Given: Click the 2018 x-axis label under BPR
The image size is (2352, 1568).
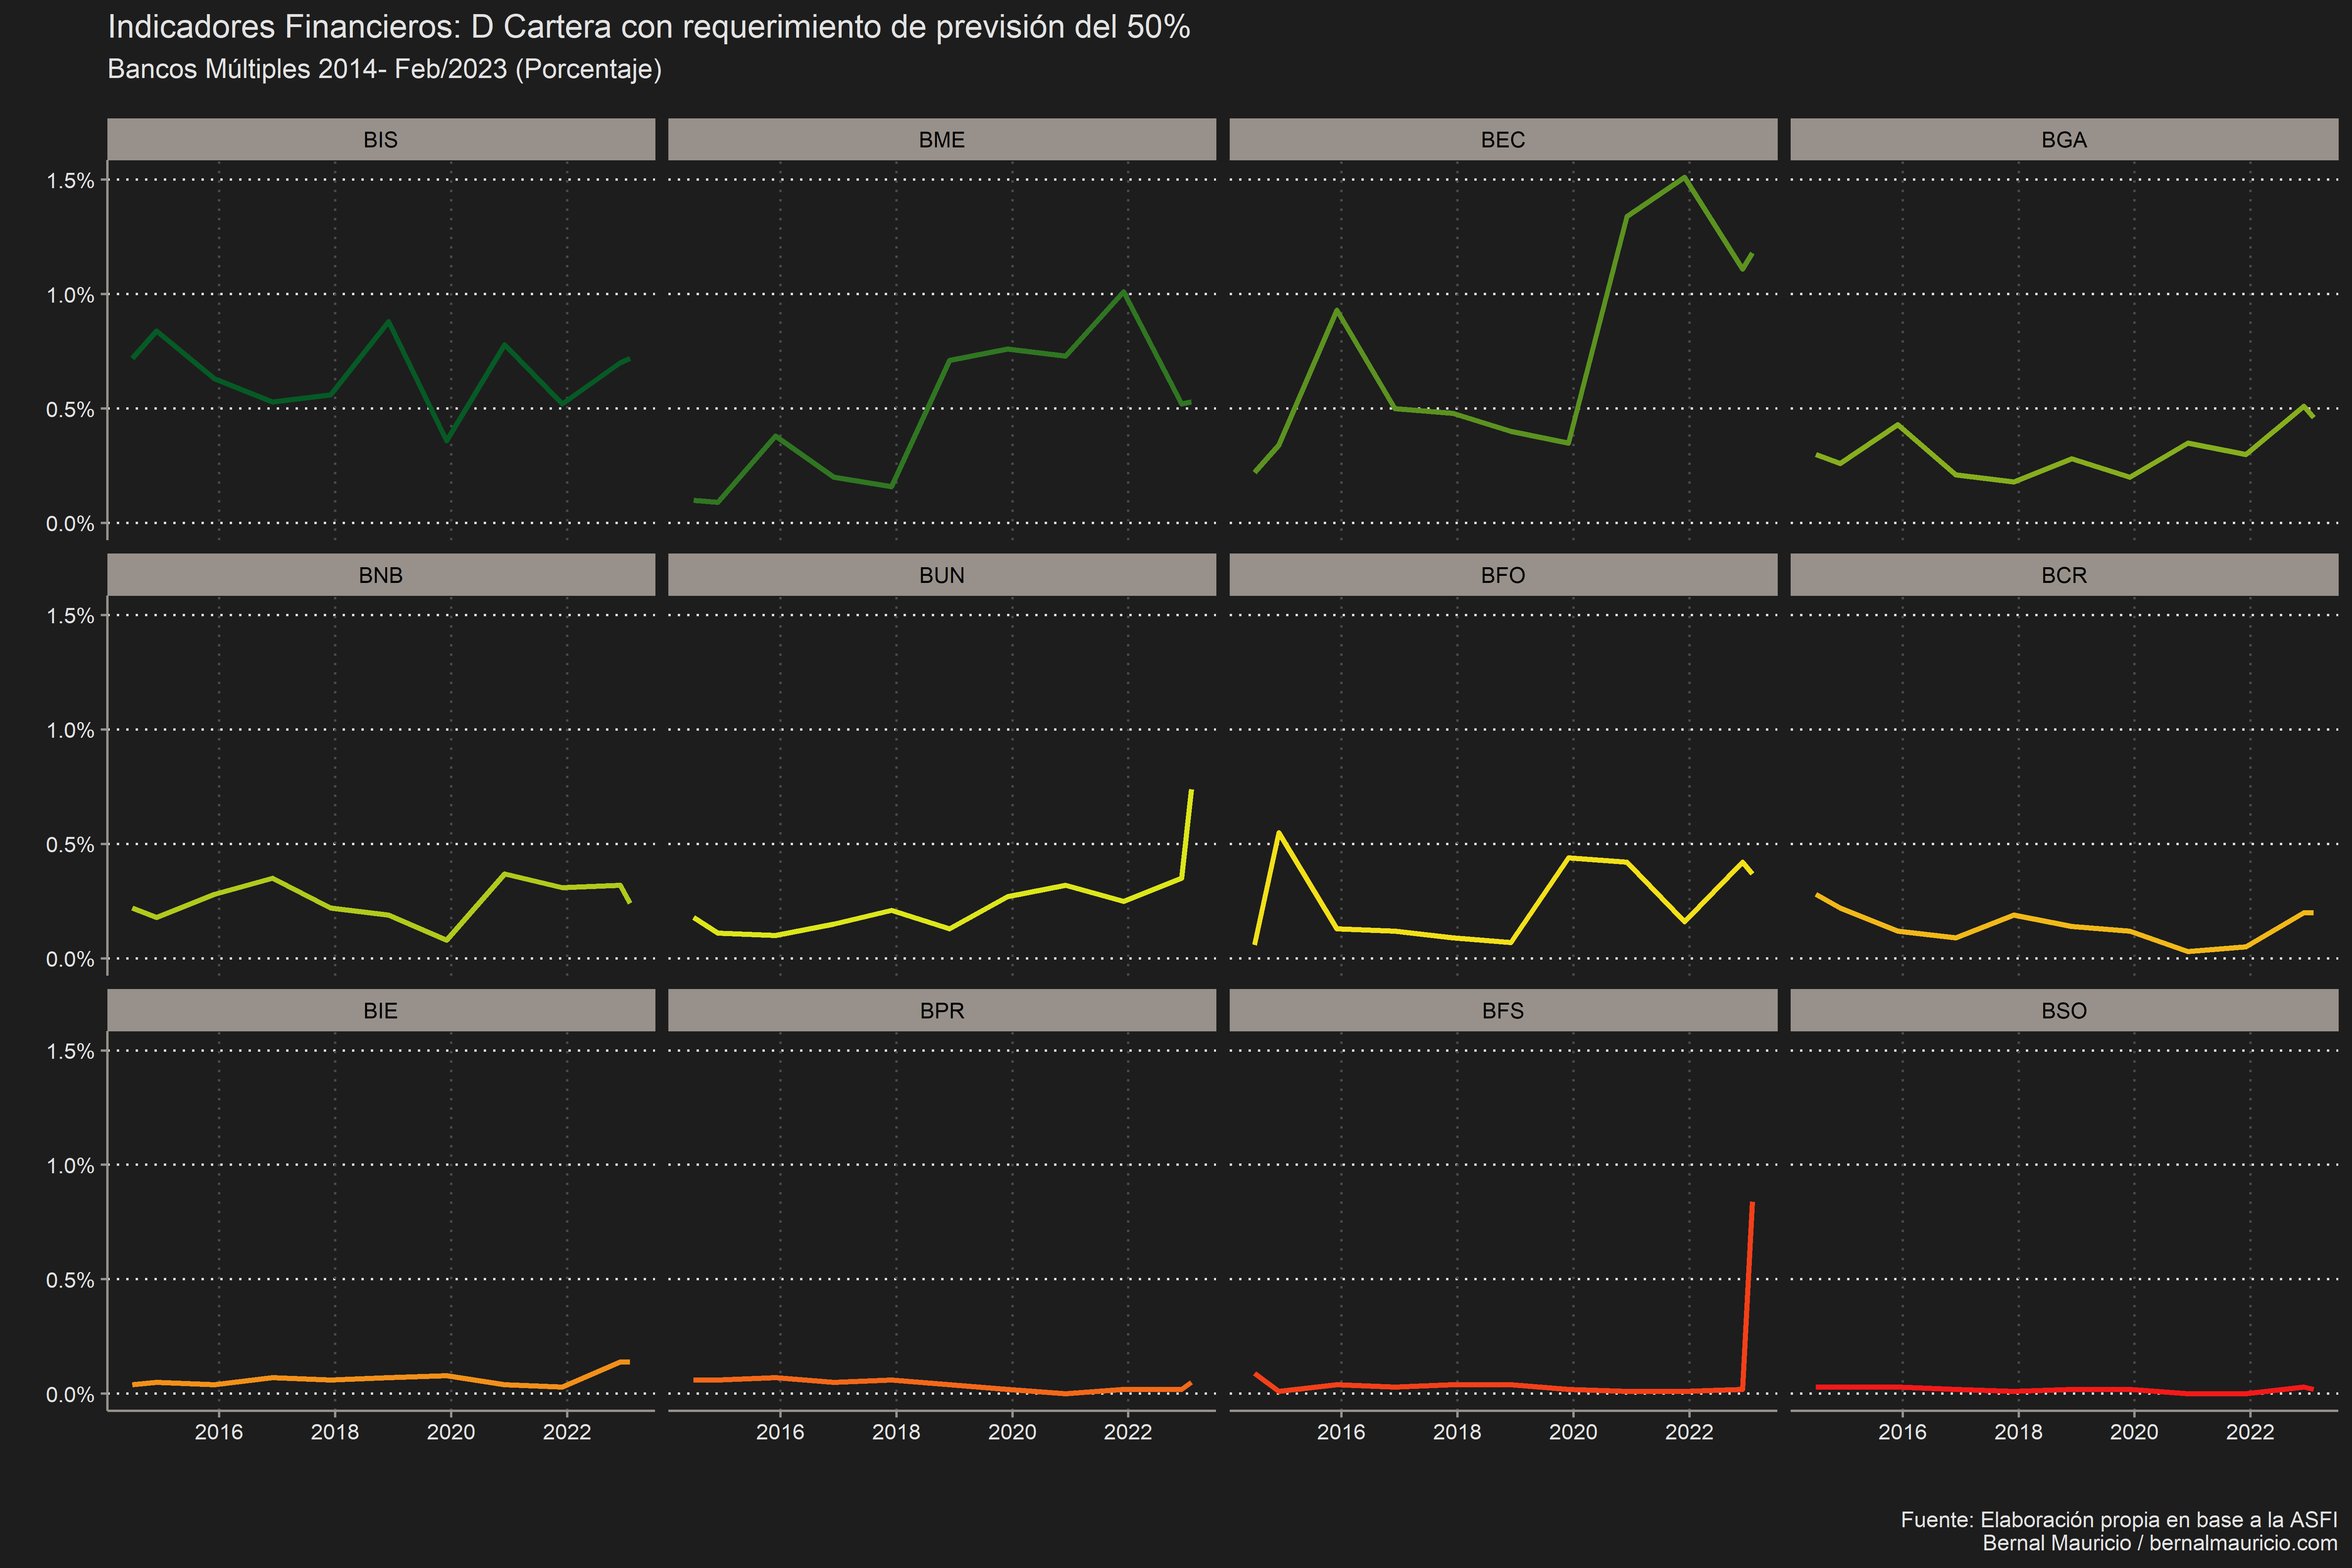Looking at the screenshot, I should coord(896,1432).
